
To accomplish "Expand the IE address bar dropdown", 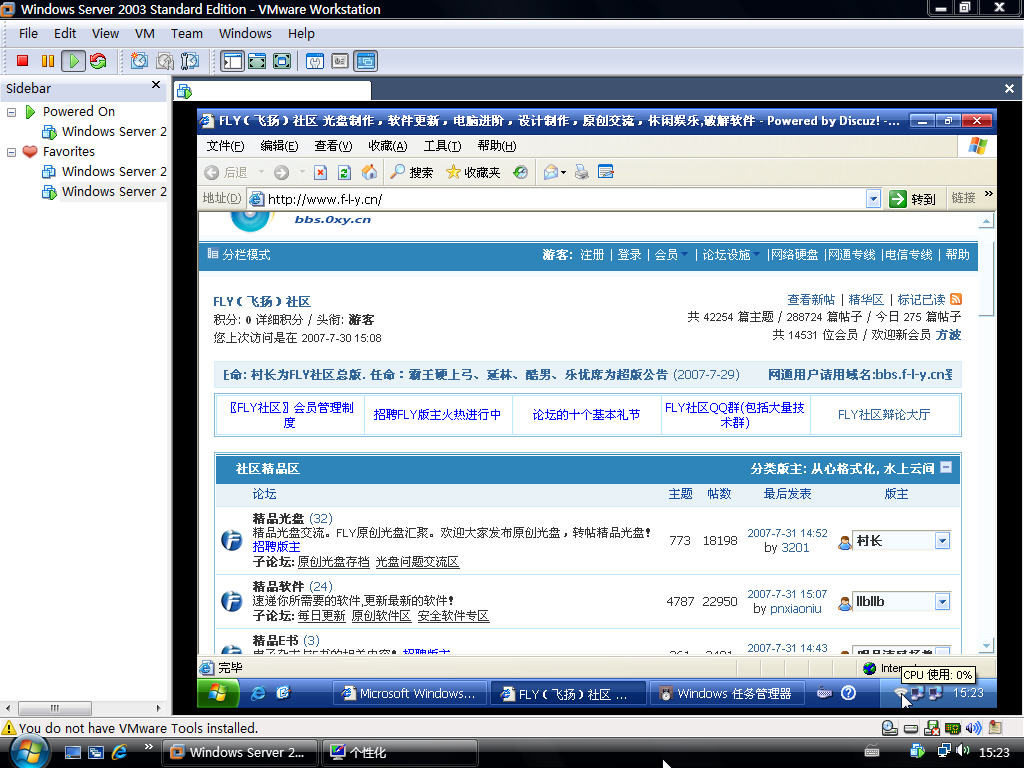I will point(873,199).
